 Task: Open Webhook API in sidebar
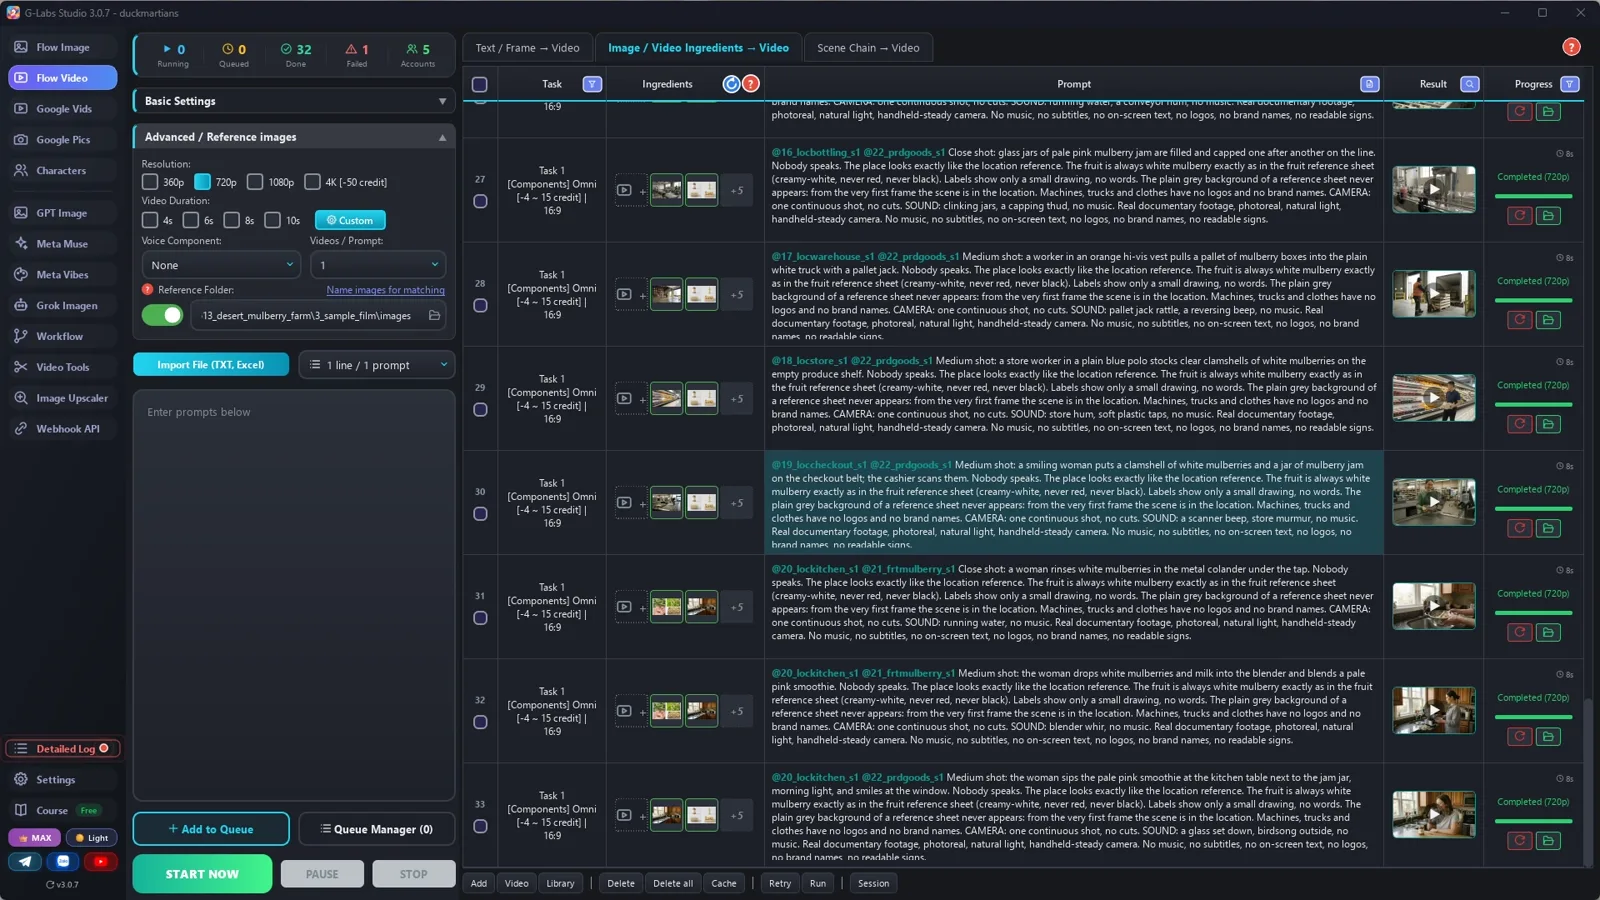[x=62, y=429]
